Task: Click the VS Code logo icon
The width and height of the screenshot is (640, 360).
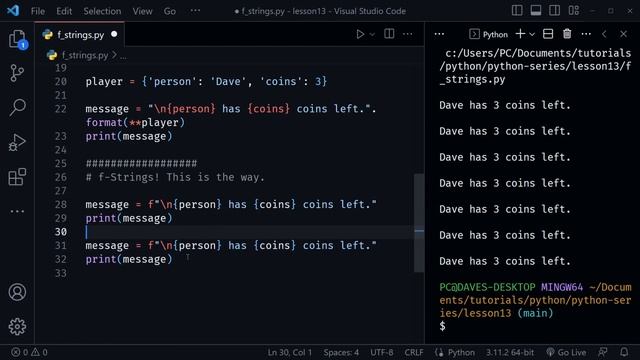Action: pos(13,11)
